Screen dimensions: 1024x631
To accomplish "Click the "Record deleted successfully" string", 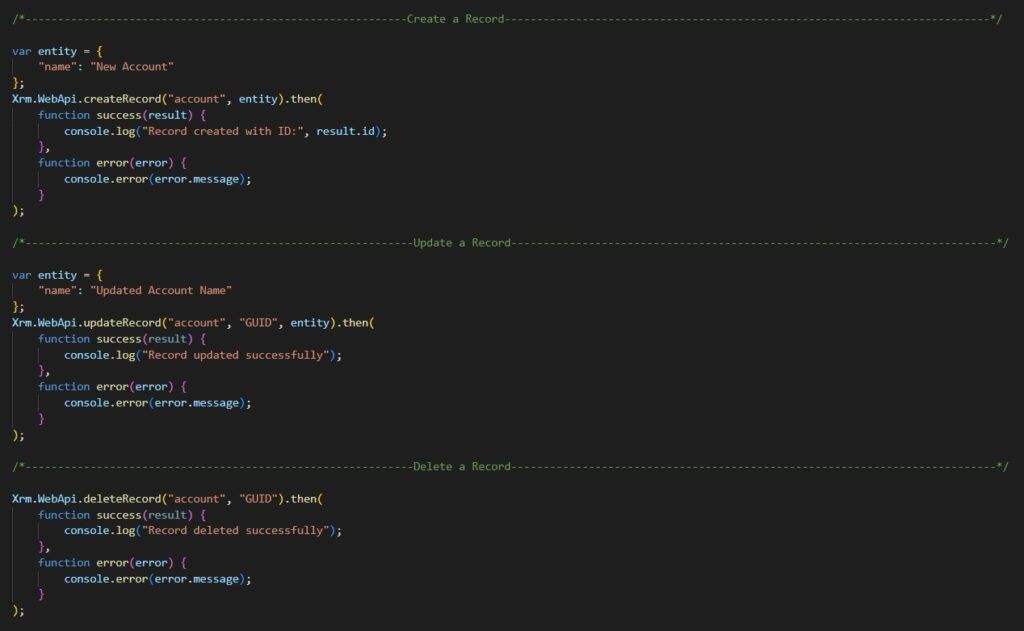I will pyautogui.click(x=235, y=530).
